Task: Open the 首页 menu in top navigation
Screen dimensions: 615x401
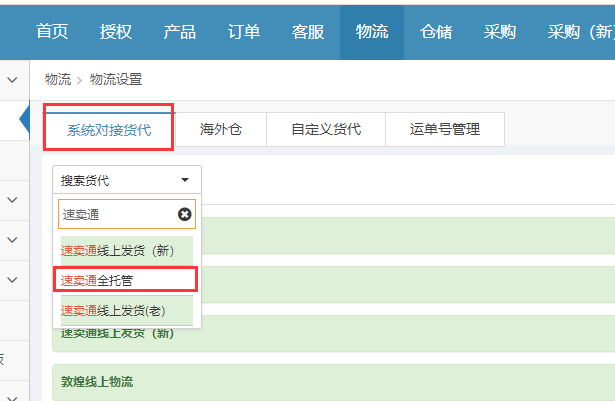Action: point(52,31)
